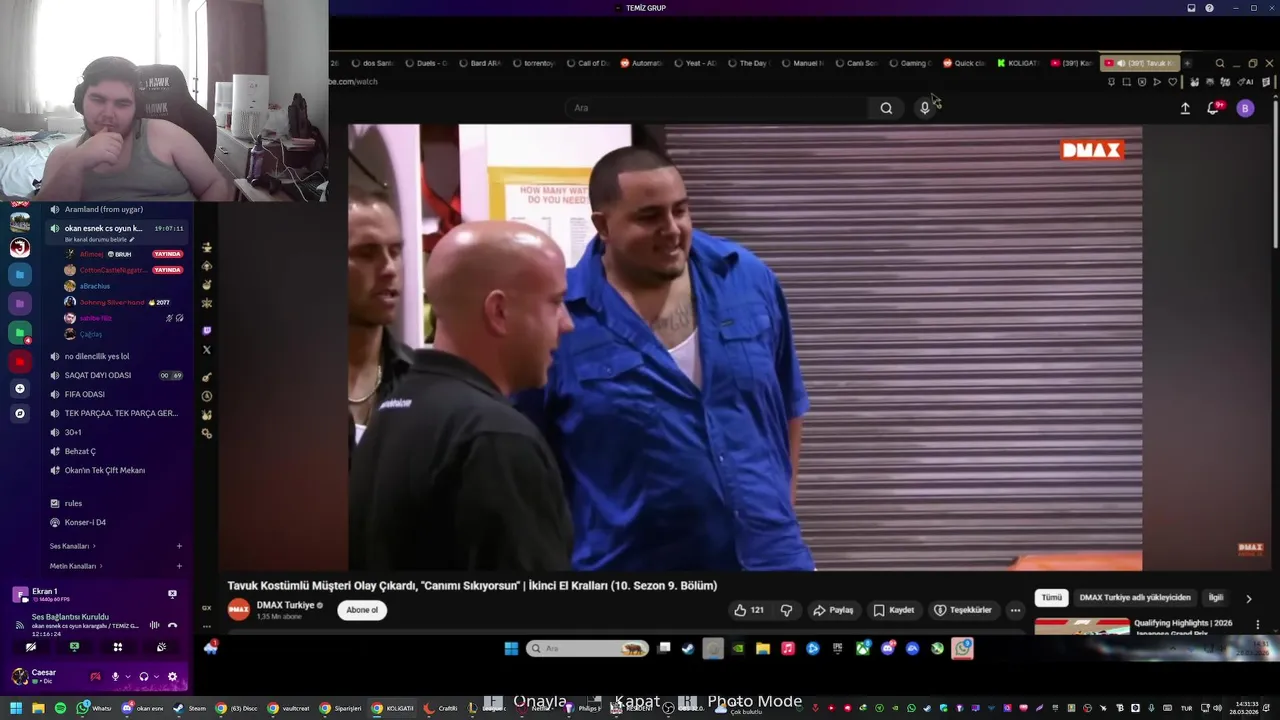Select the DMAX Türkiye adlı yükleyiciden chip
Viewport: 1280px width, 720px height.
coord(1135,597)
